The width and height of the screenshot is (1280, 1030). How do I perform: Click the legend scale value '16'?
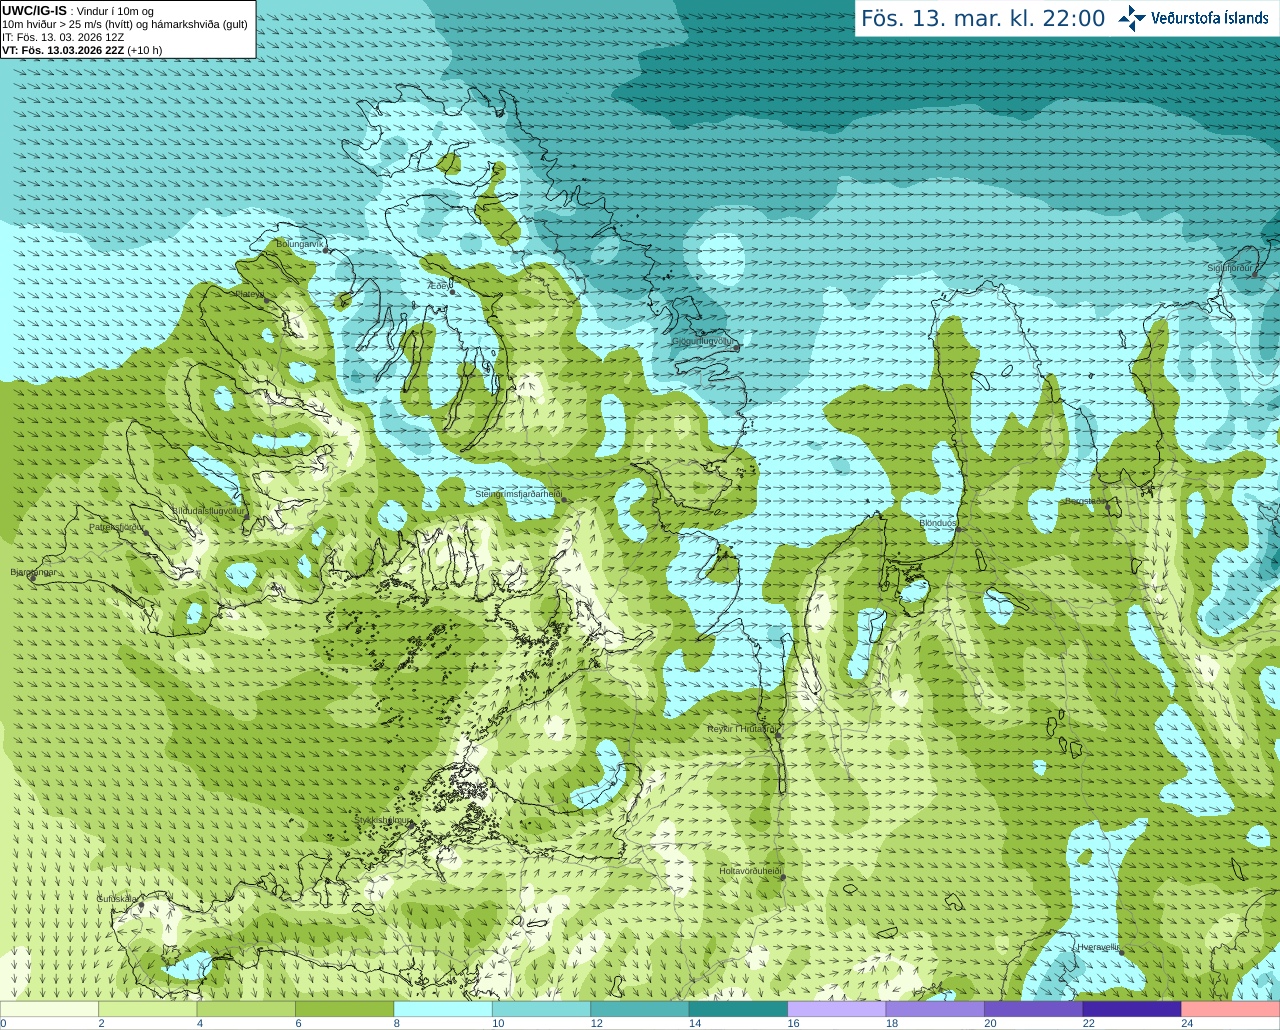pyautogui.click(x=793, y=1023)
